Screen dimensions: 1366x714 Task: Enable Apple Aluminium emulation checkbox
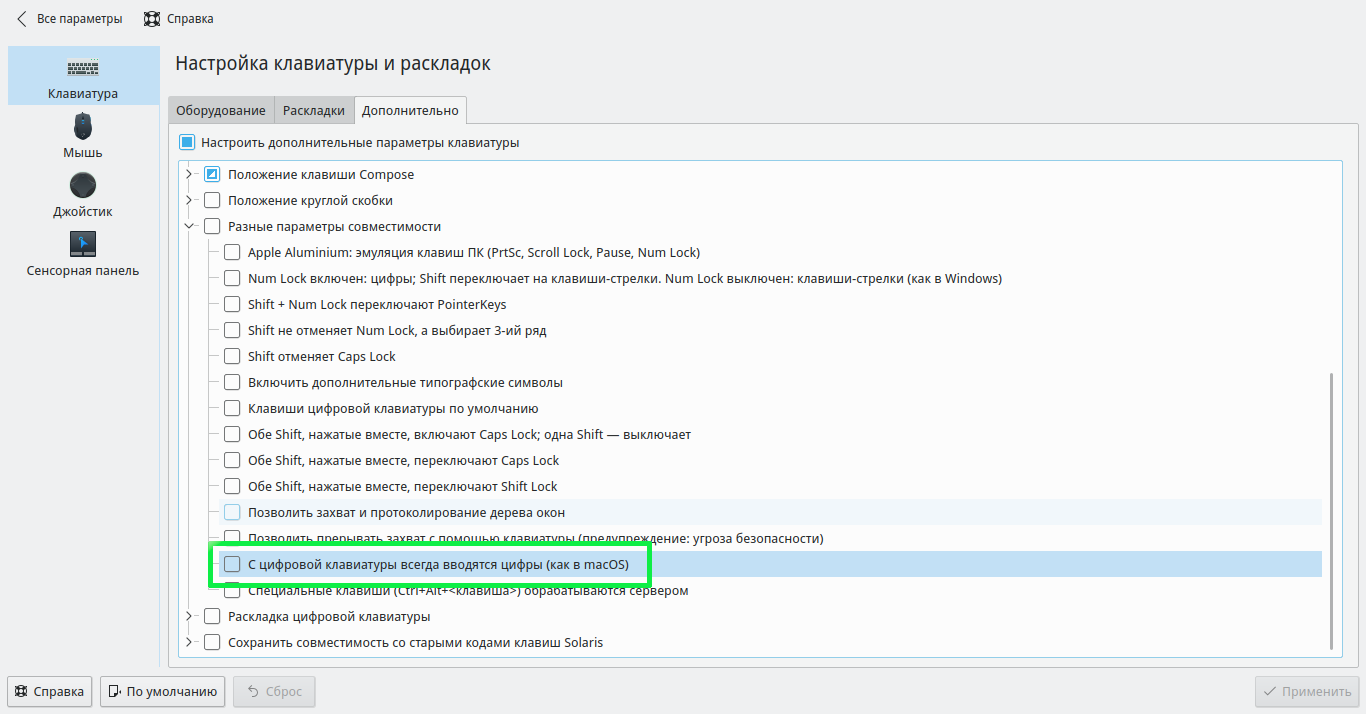232,253
